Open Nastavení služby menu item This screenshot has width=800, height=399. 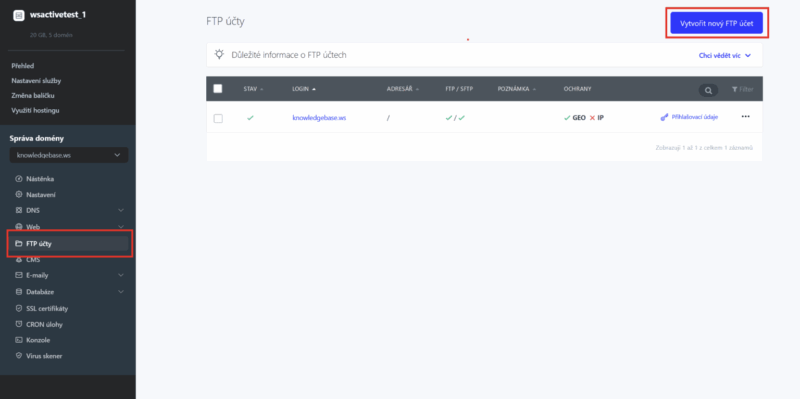click(36, 81)
